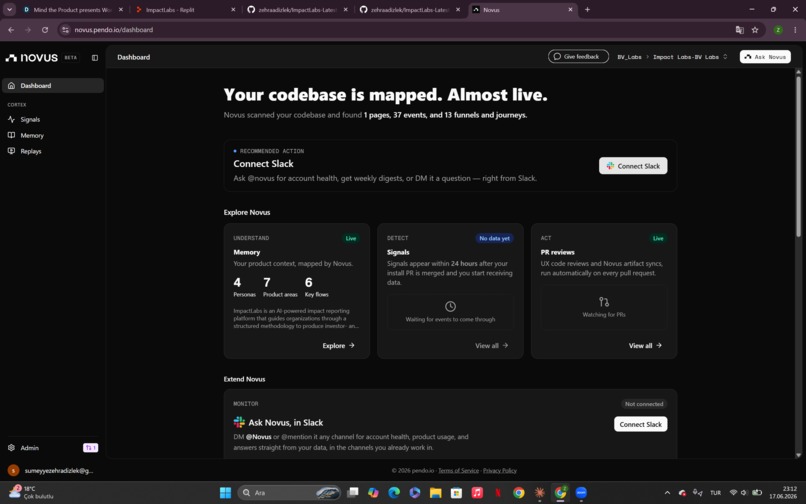
Task: Open Task View on the taskbar
Action: (353, 493)
